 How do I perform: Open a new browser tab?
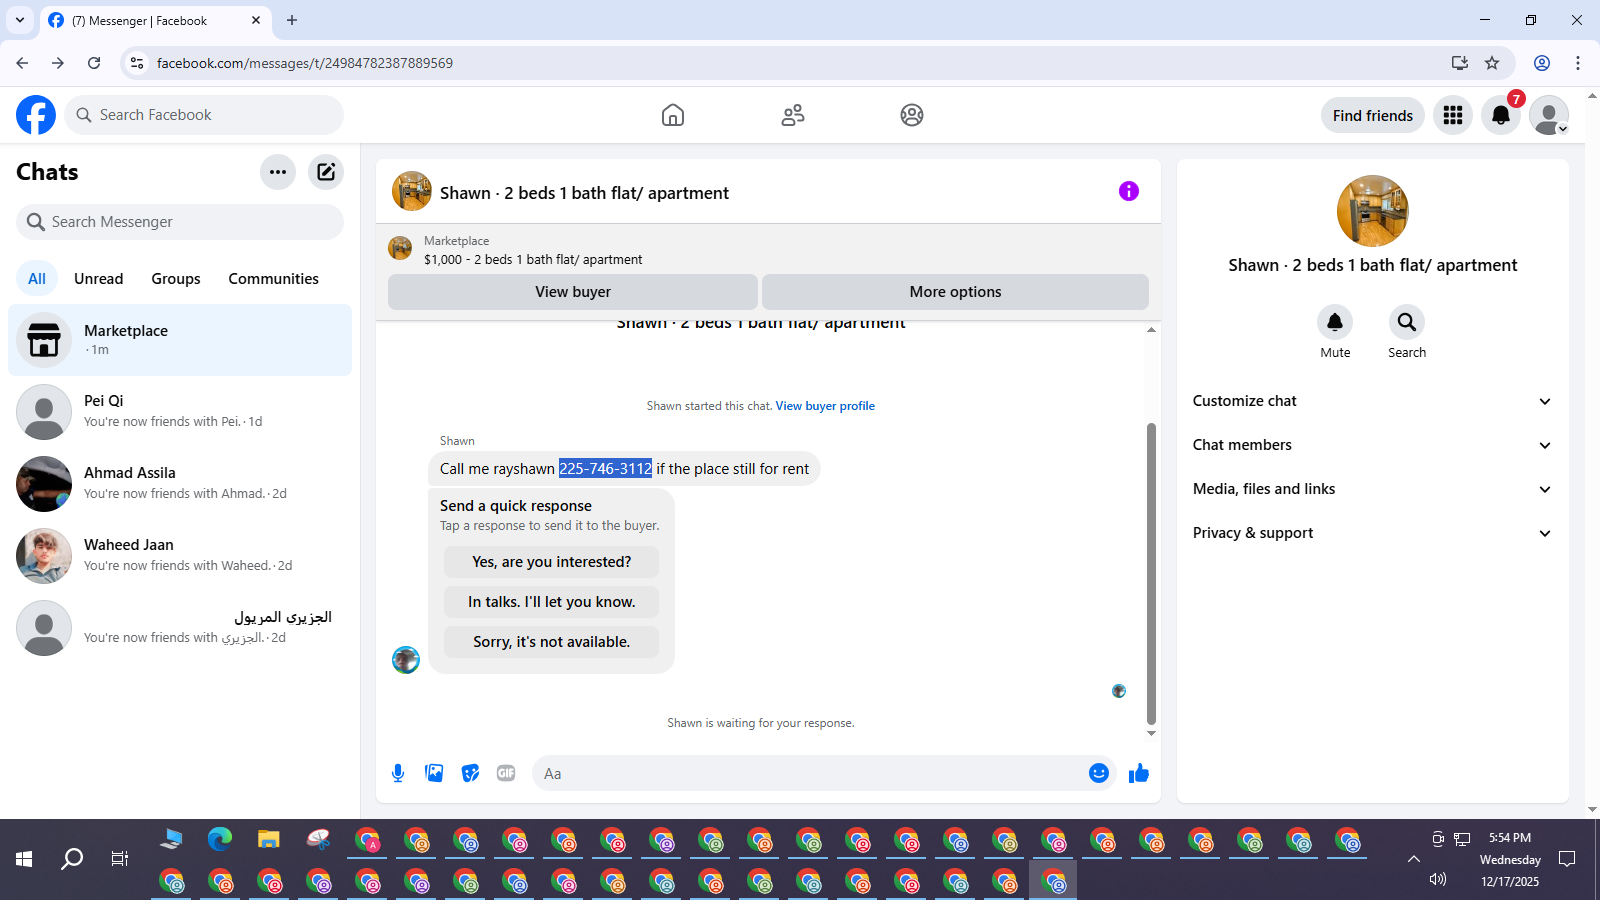[x=292, y=20]
